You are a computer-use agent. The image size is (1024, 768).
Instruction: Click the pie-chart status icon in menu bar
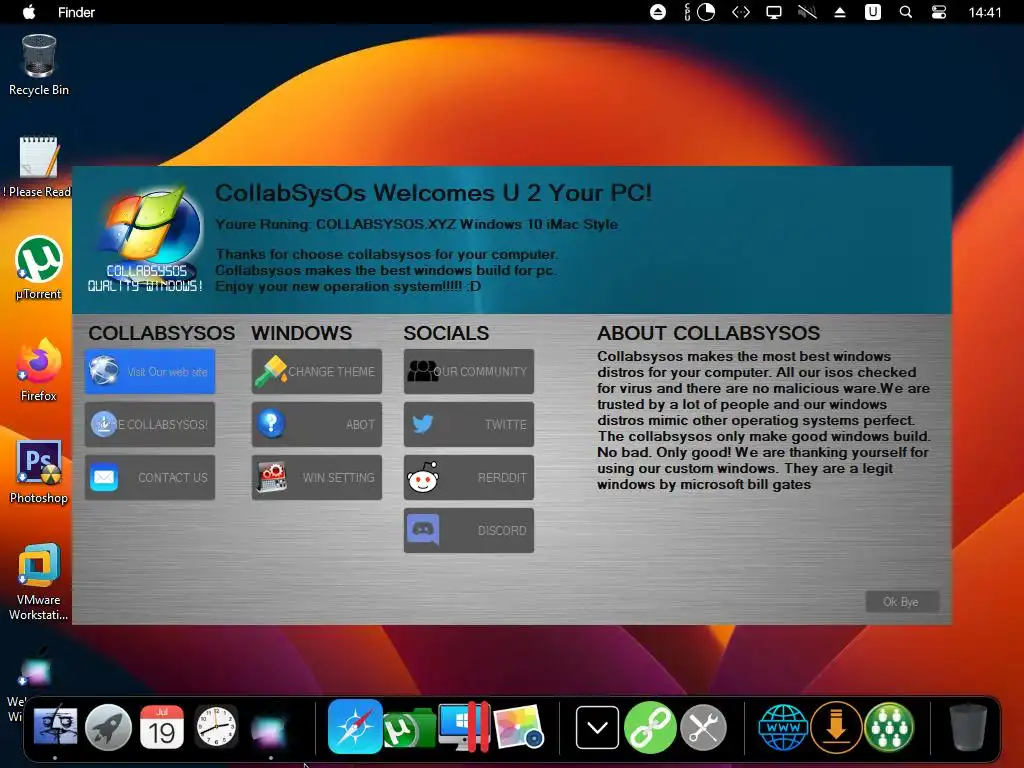point(706,12)
